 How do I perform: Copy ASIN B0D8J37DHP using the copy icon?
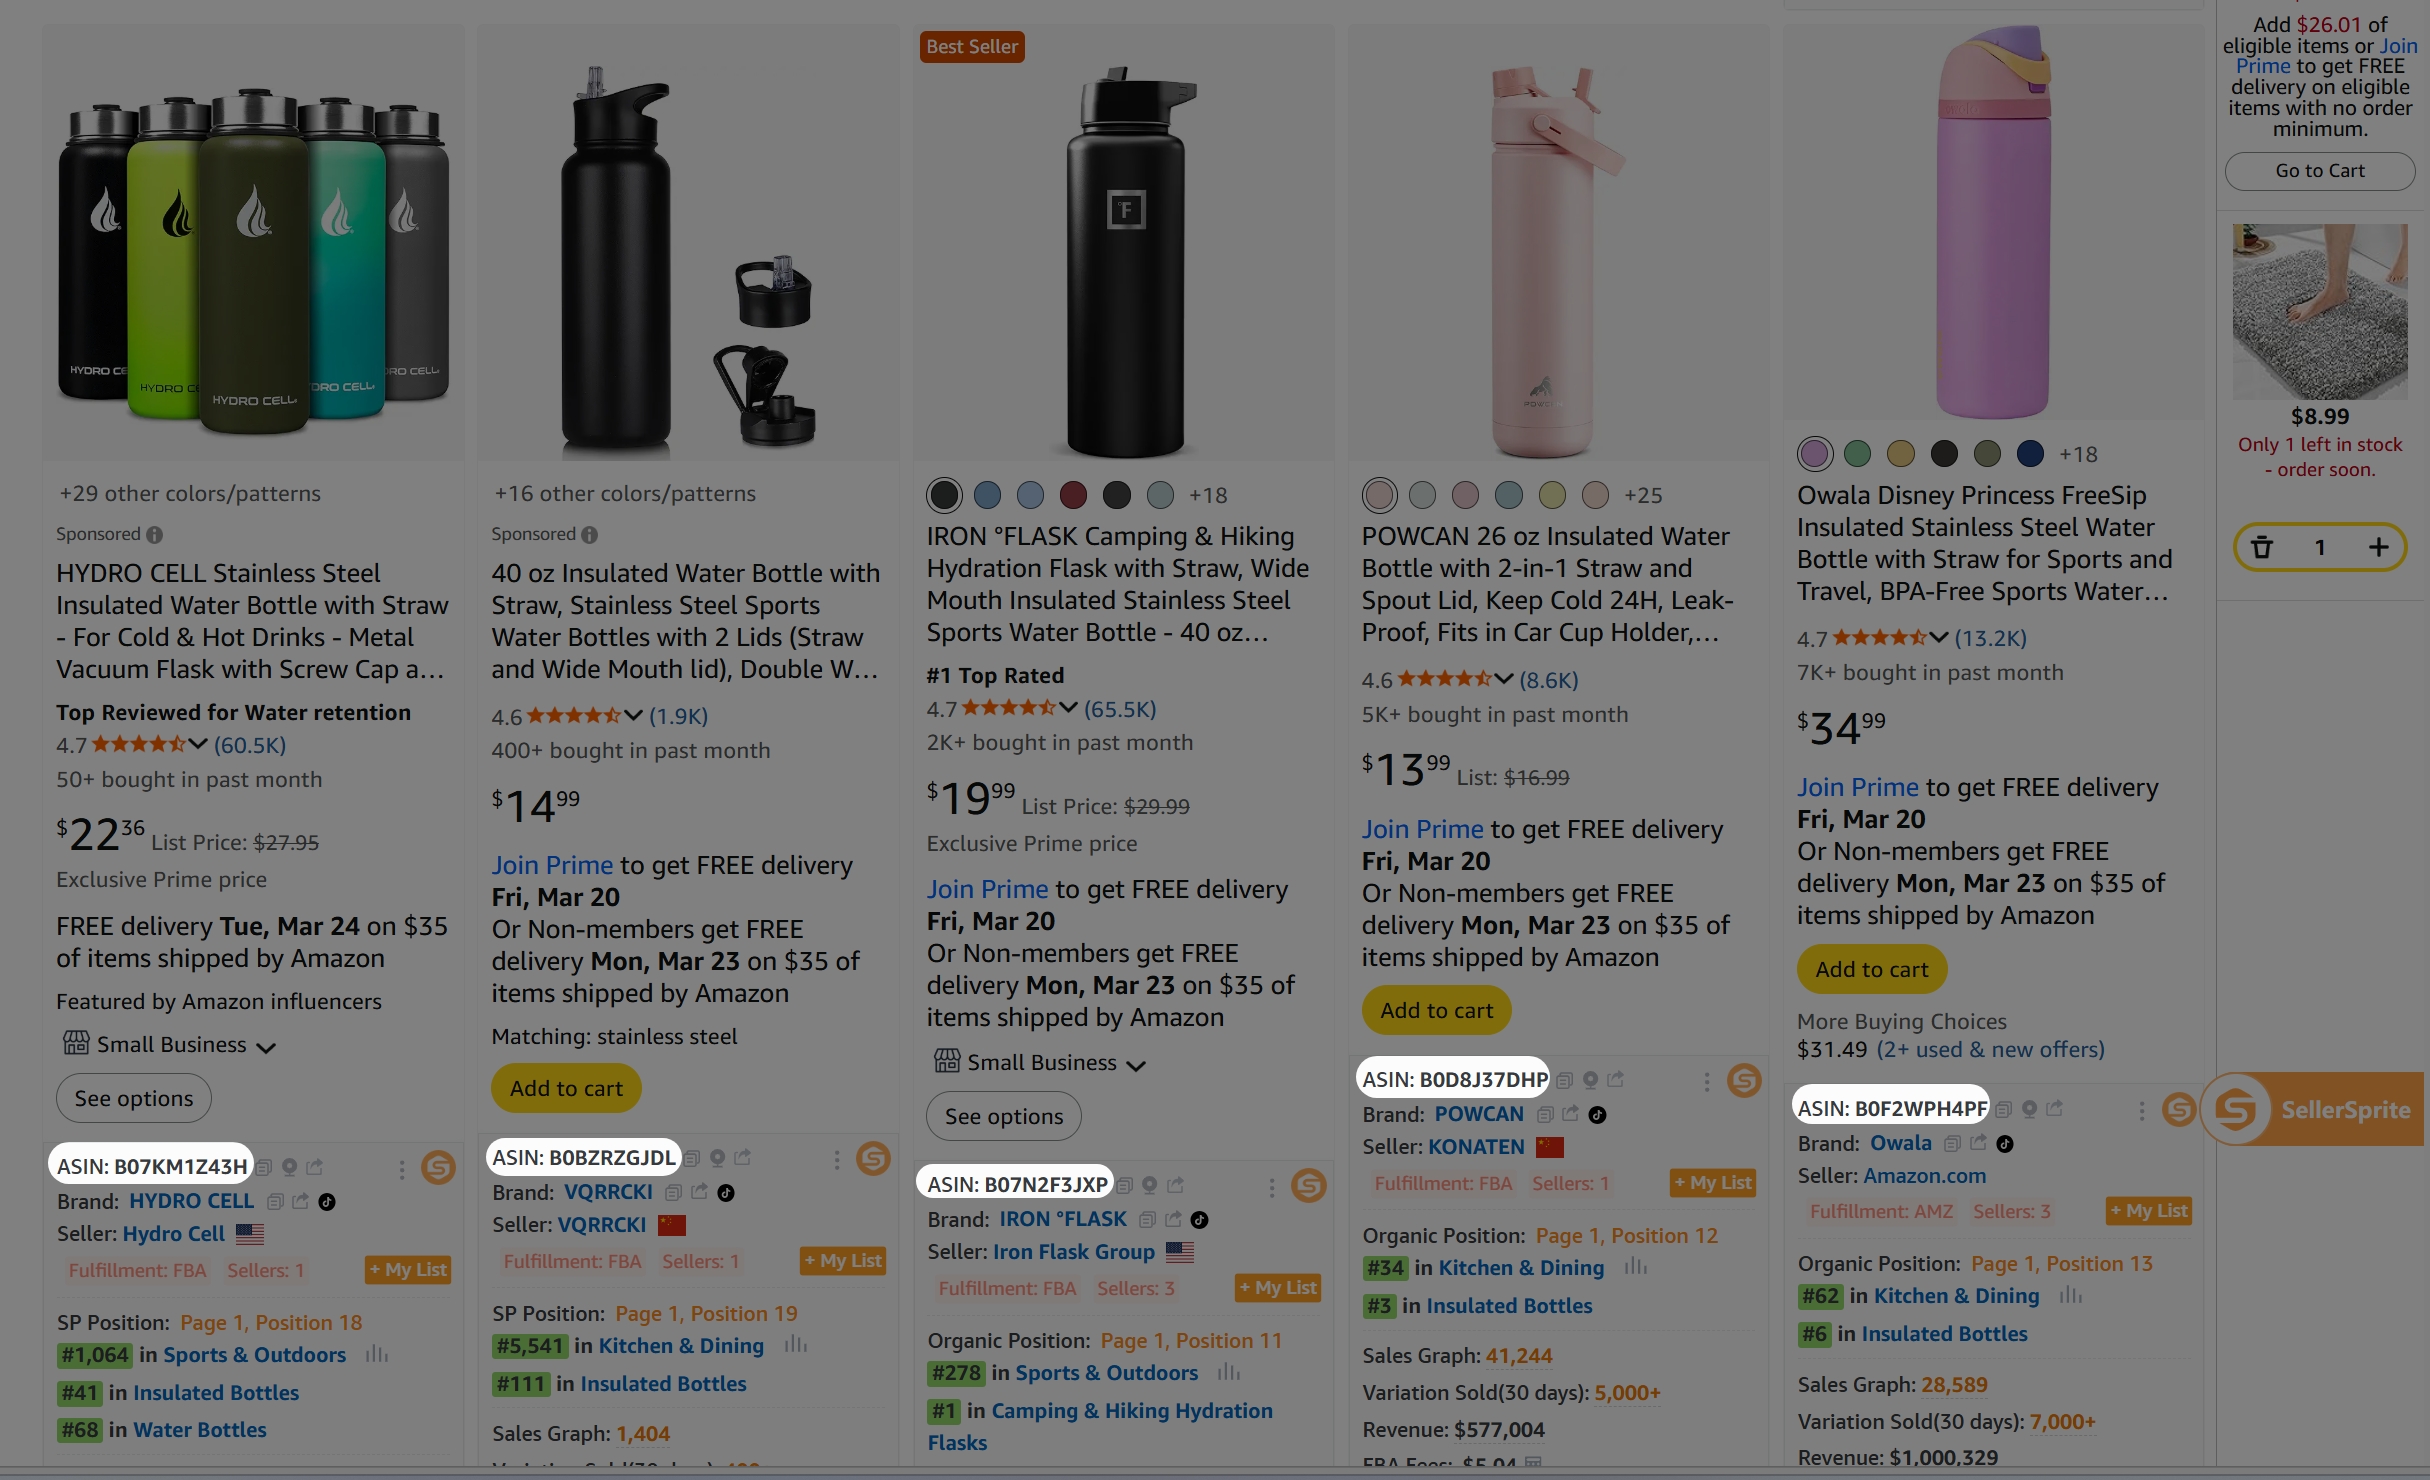(x=1565, y=1080)
